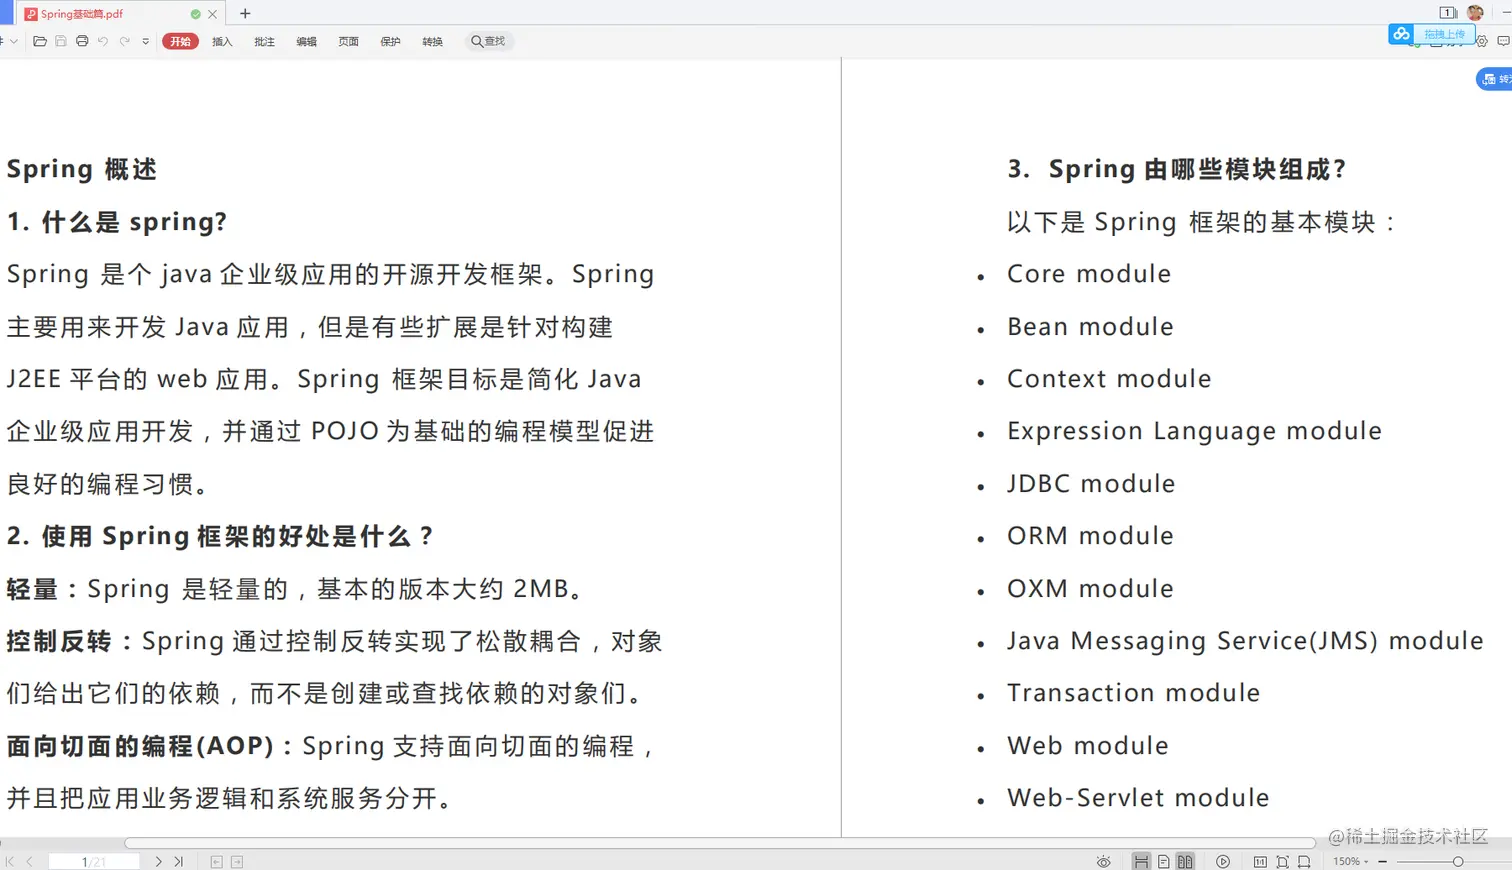
Task: Click the 查找 search box
Action: point(489,41)
